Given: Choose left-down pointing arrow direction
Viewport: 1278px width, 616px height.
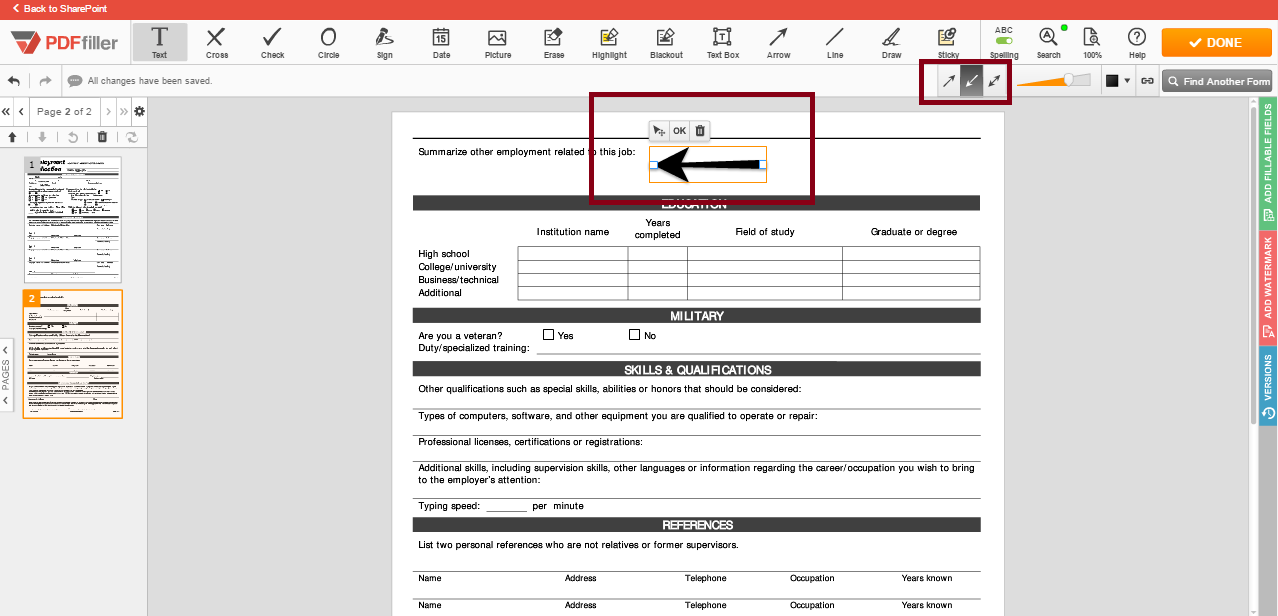Looking at the screenshot, I should click(971, 81).
